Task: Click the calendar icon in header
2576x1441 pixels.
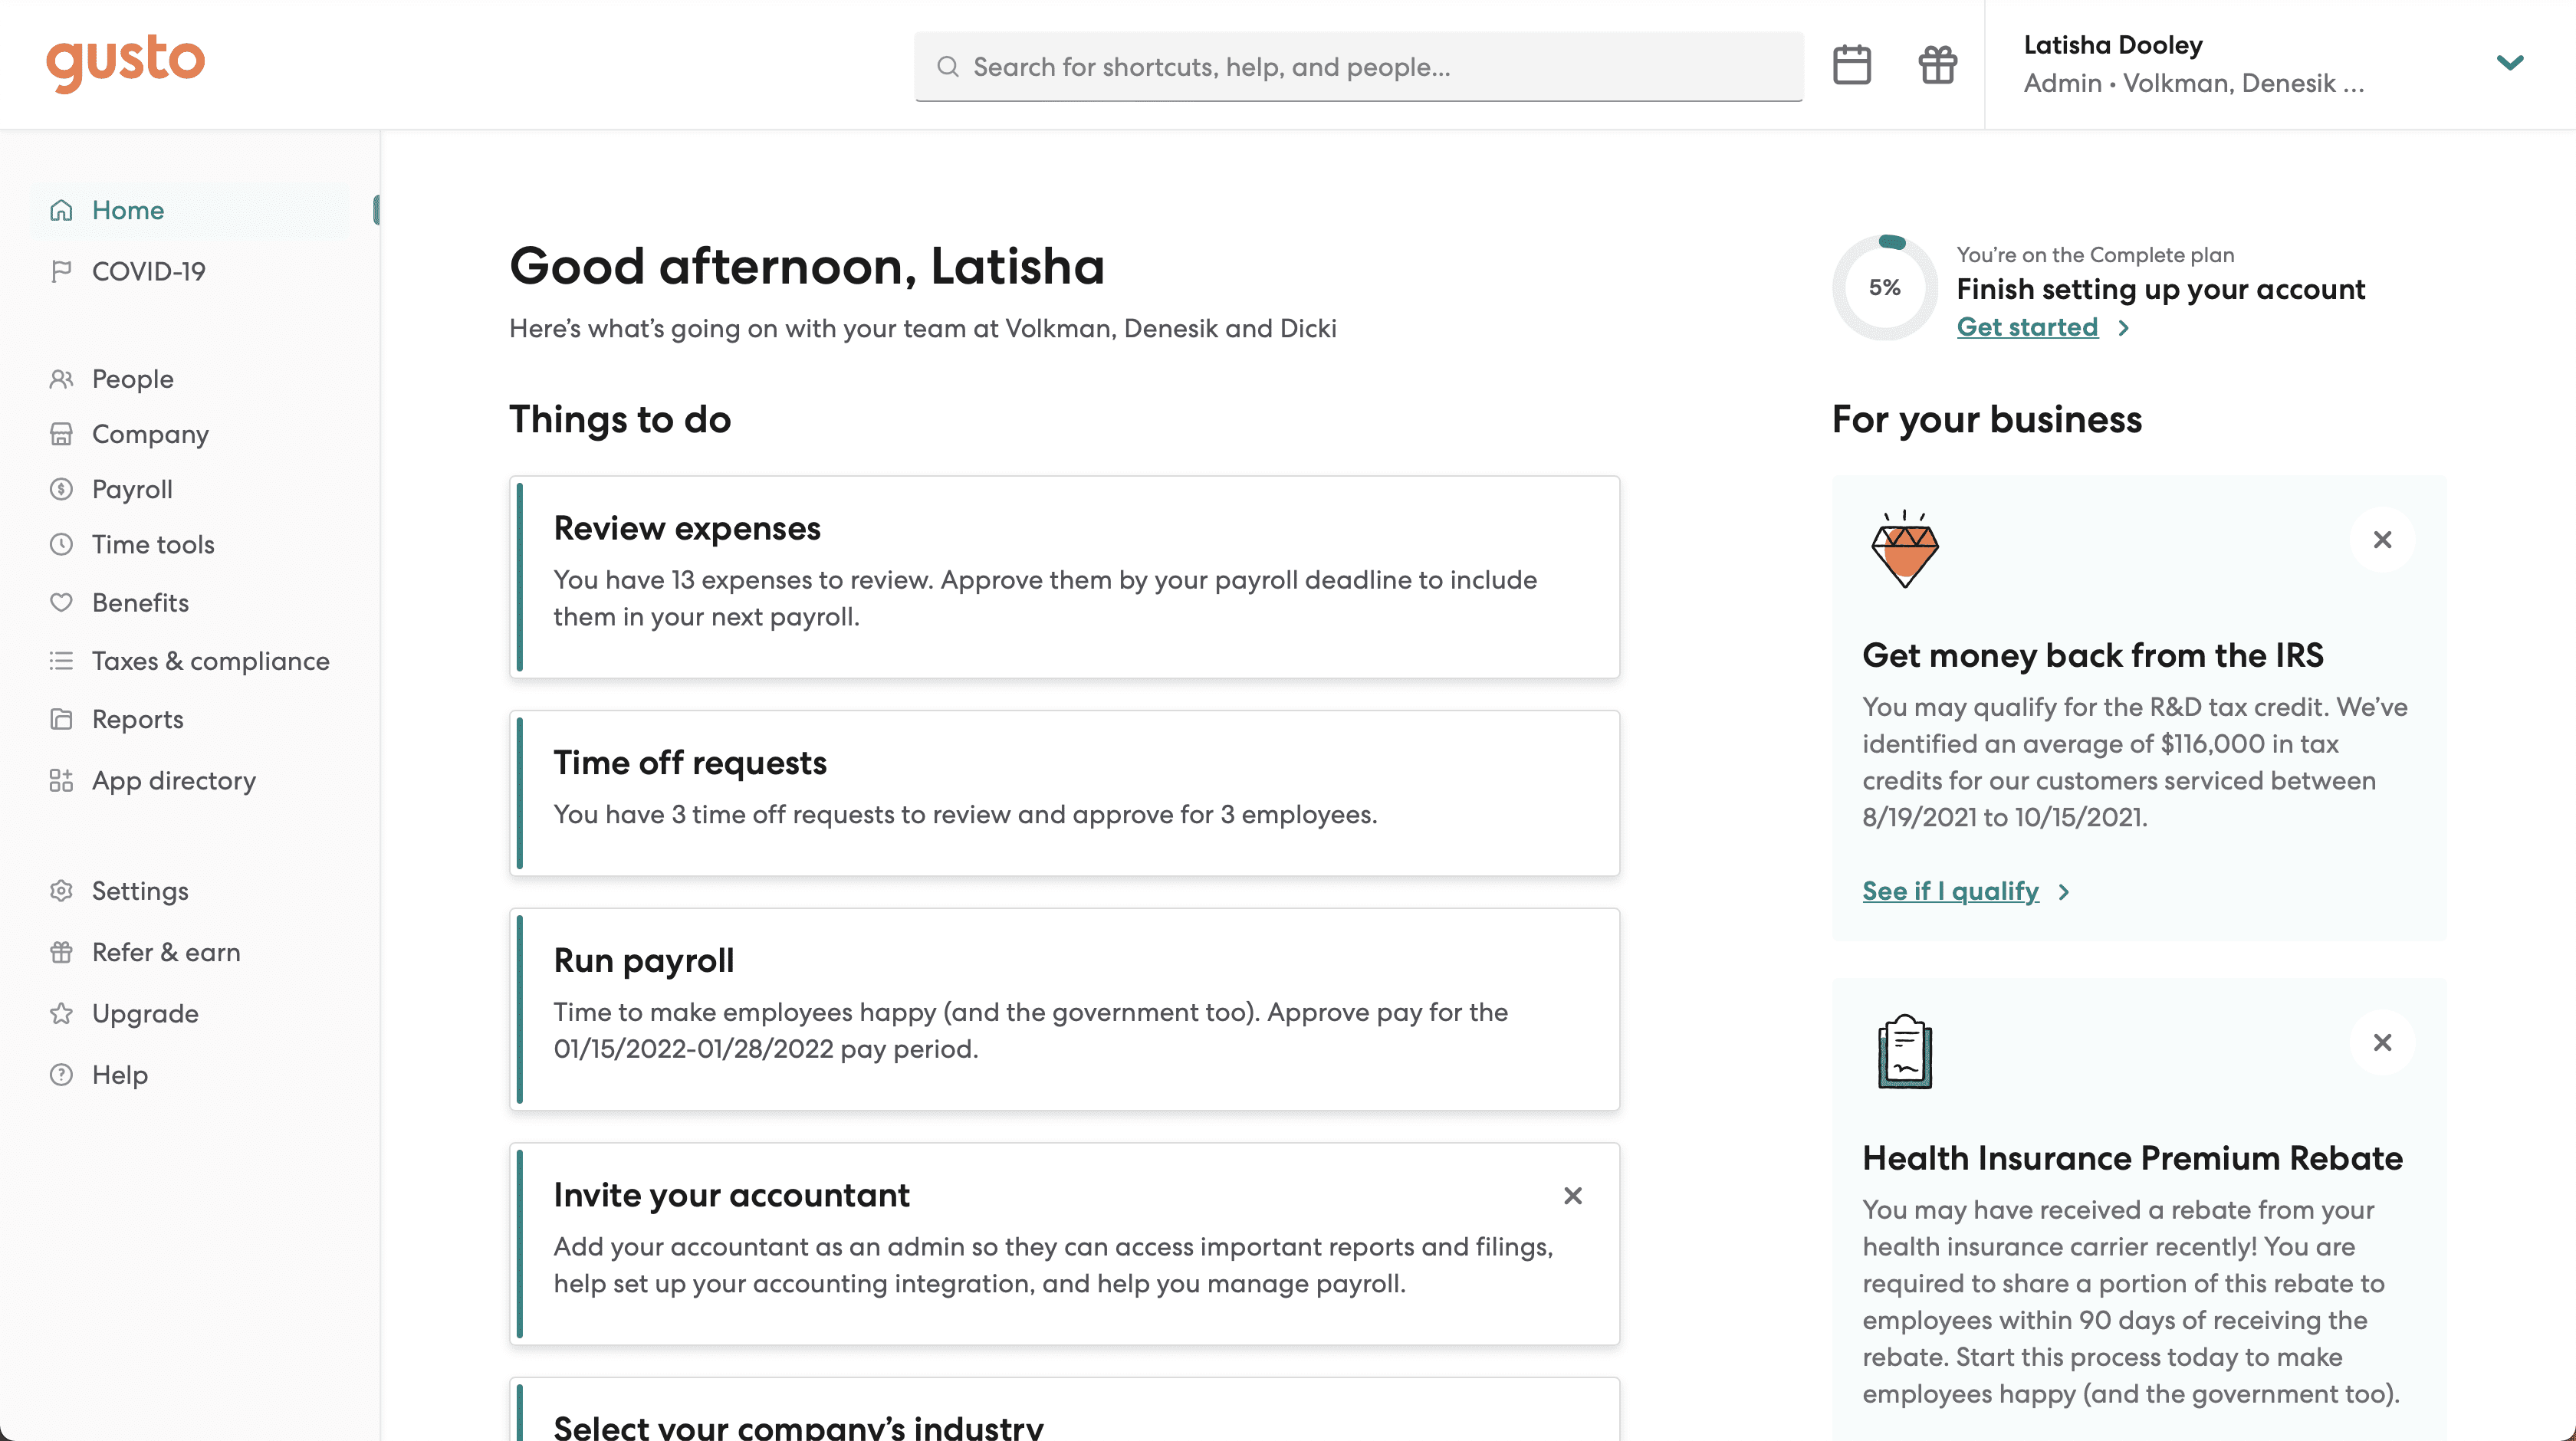Action: point(1852,65)
